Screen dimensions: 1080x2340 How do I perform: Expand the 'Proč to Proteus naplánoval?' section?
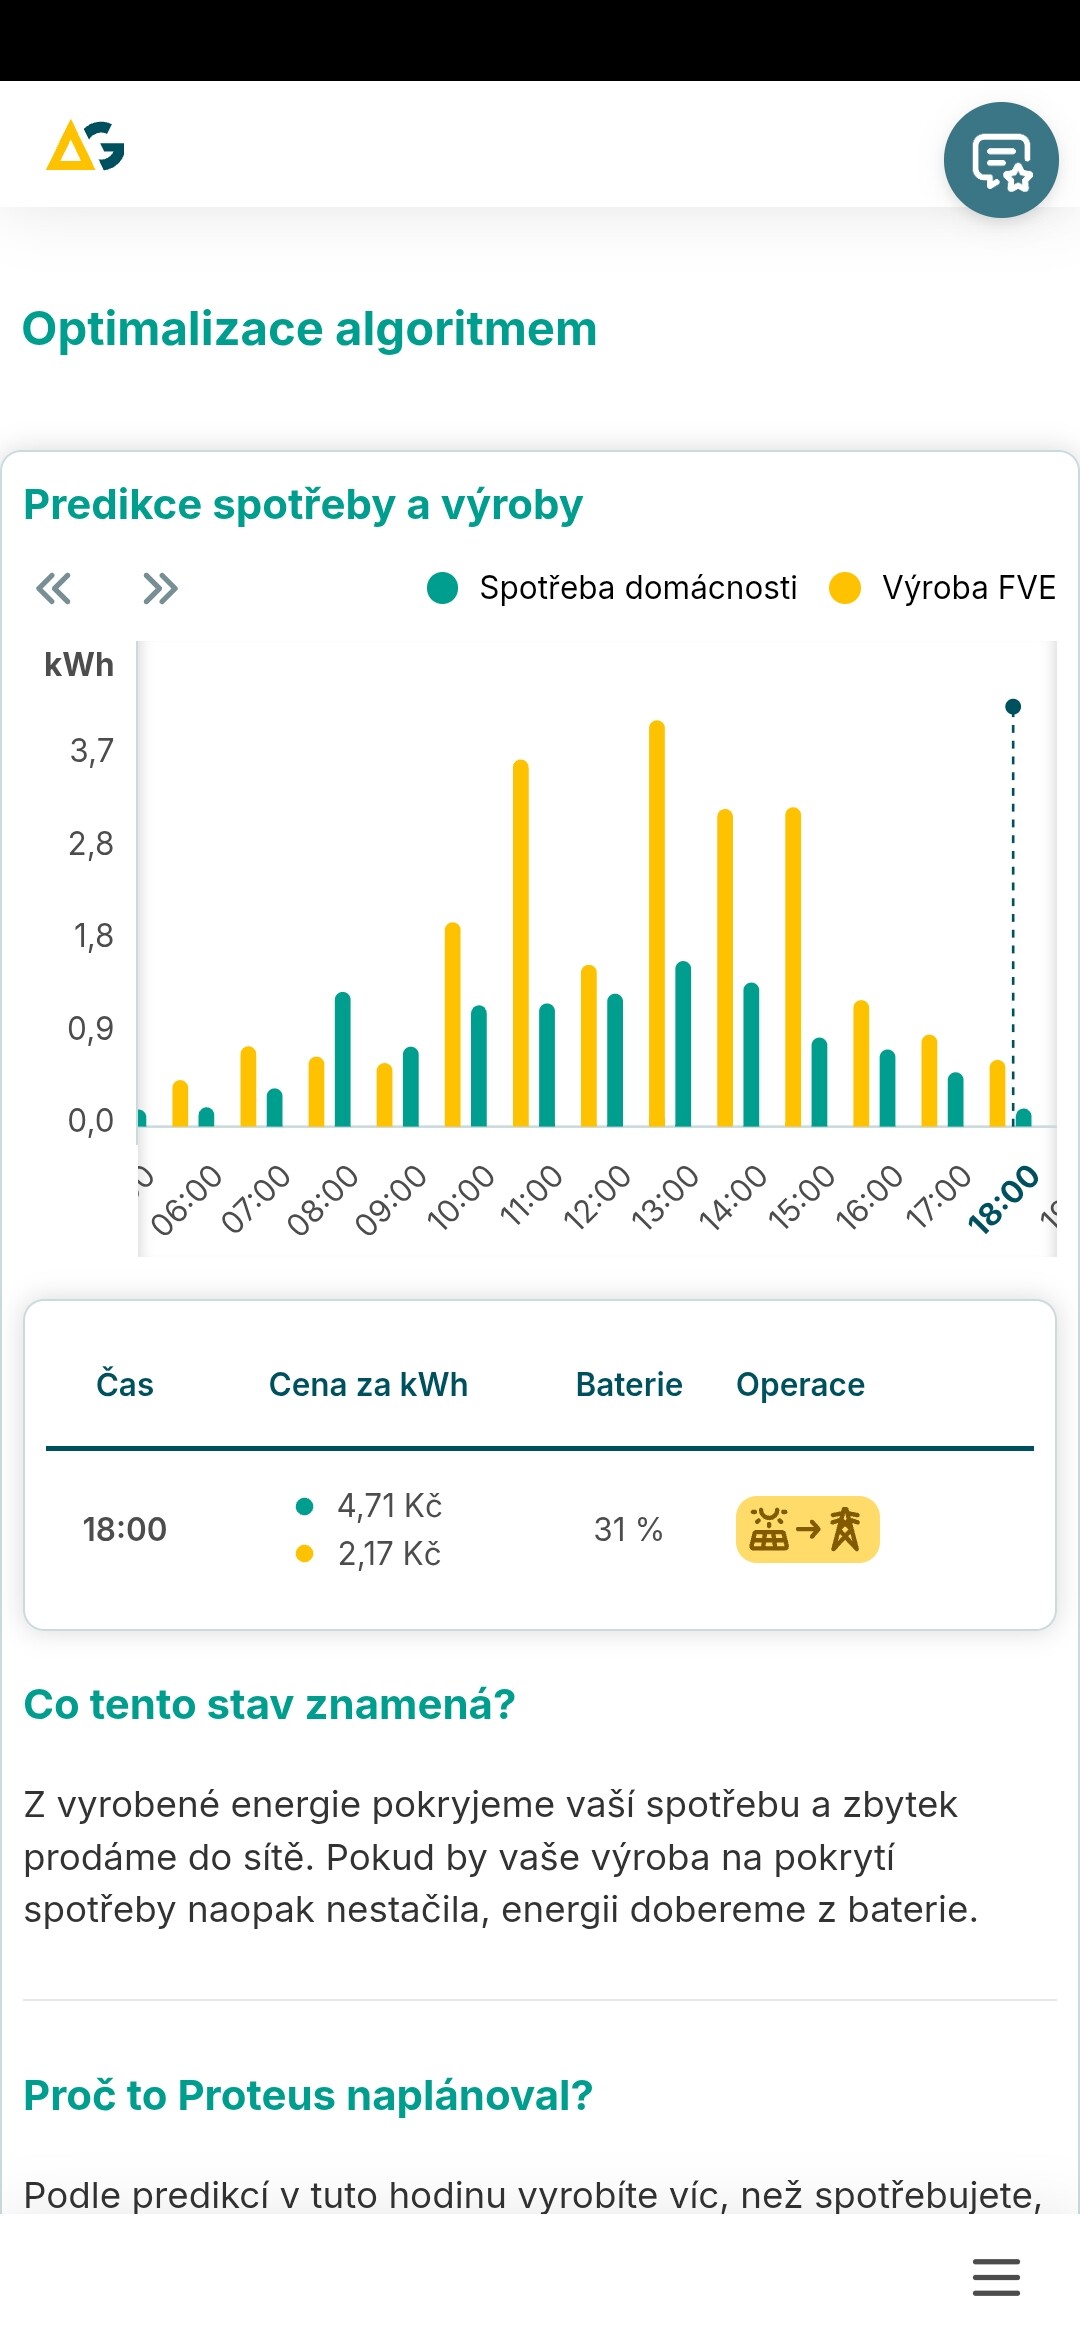tap(308, 2095)
